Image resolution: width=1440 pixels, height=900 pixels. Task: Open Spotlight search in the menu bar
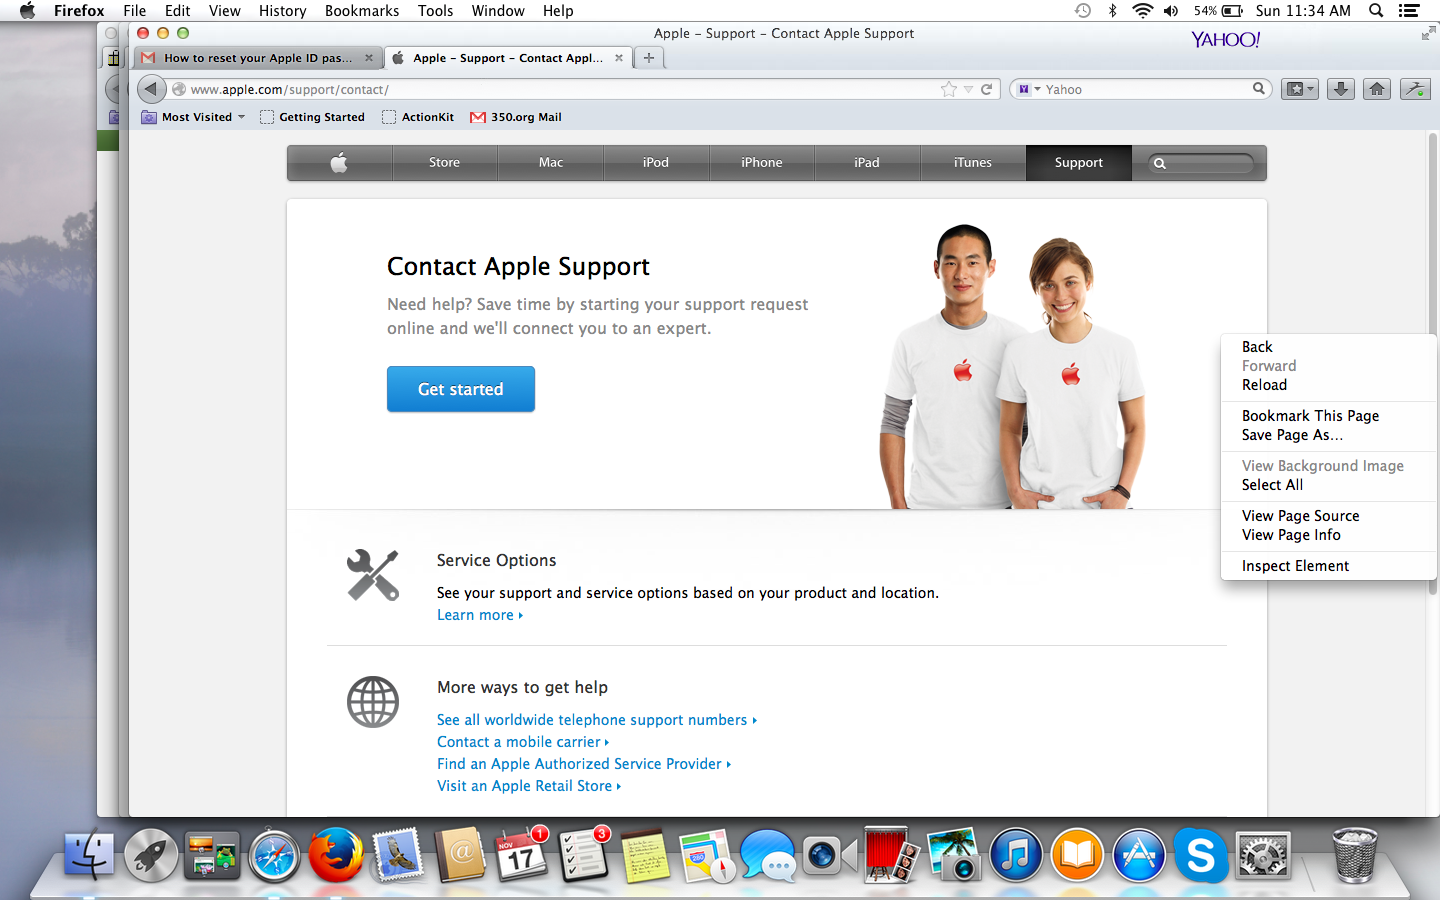[1376, 11]
